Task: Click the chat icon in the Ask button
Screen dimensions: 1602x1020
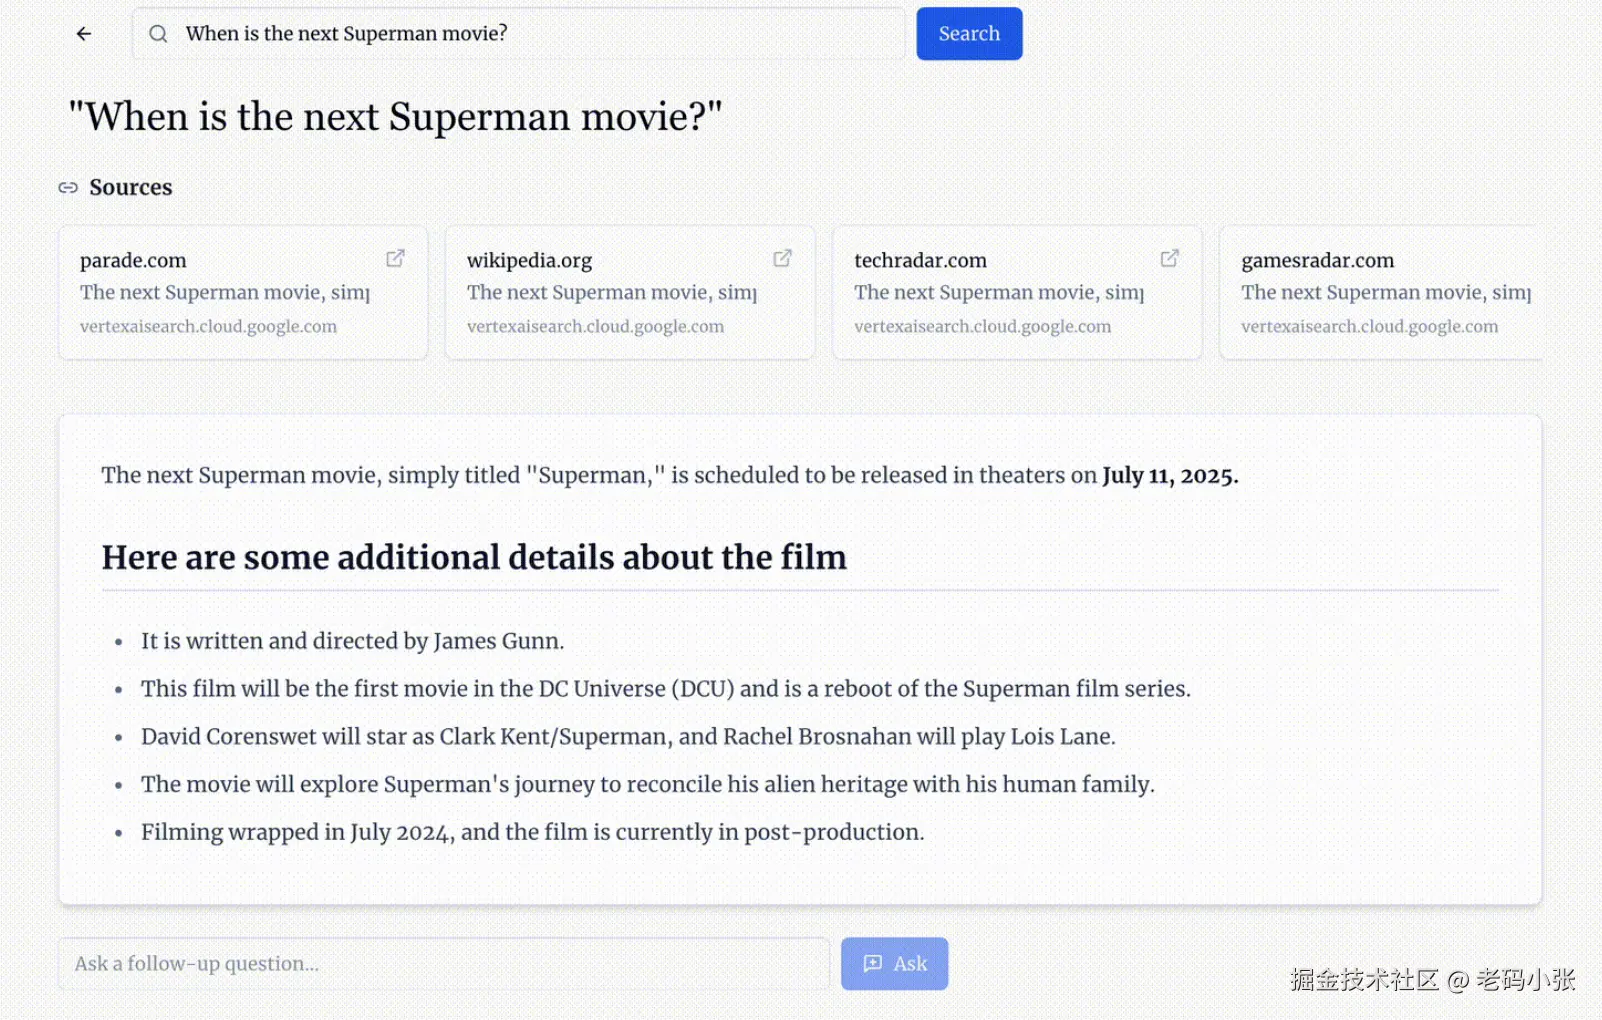Action: (x=873, y=963)
